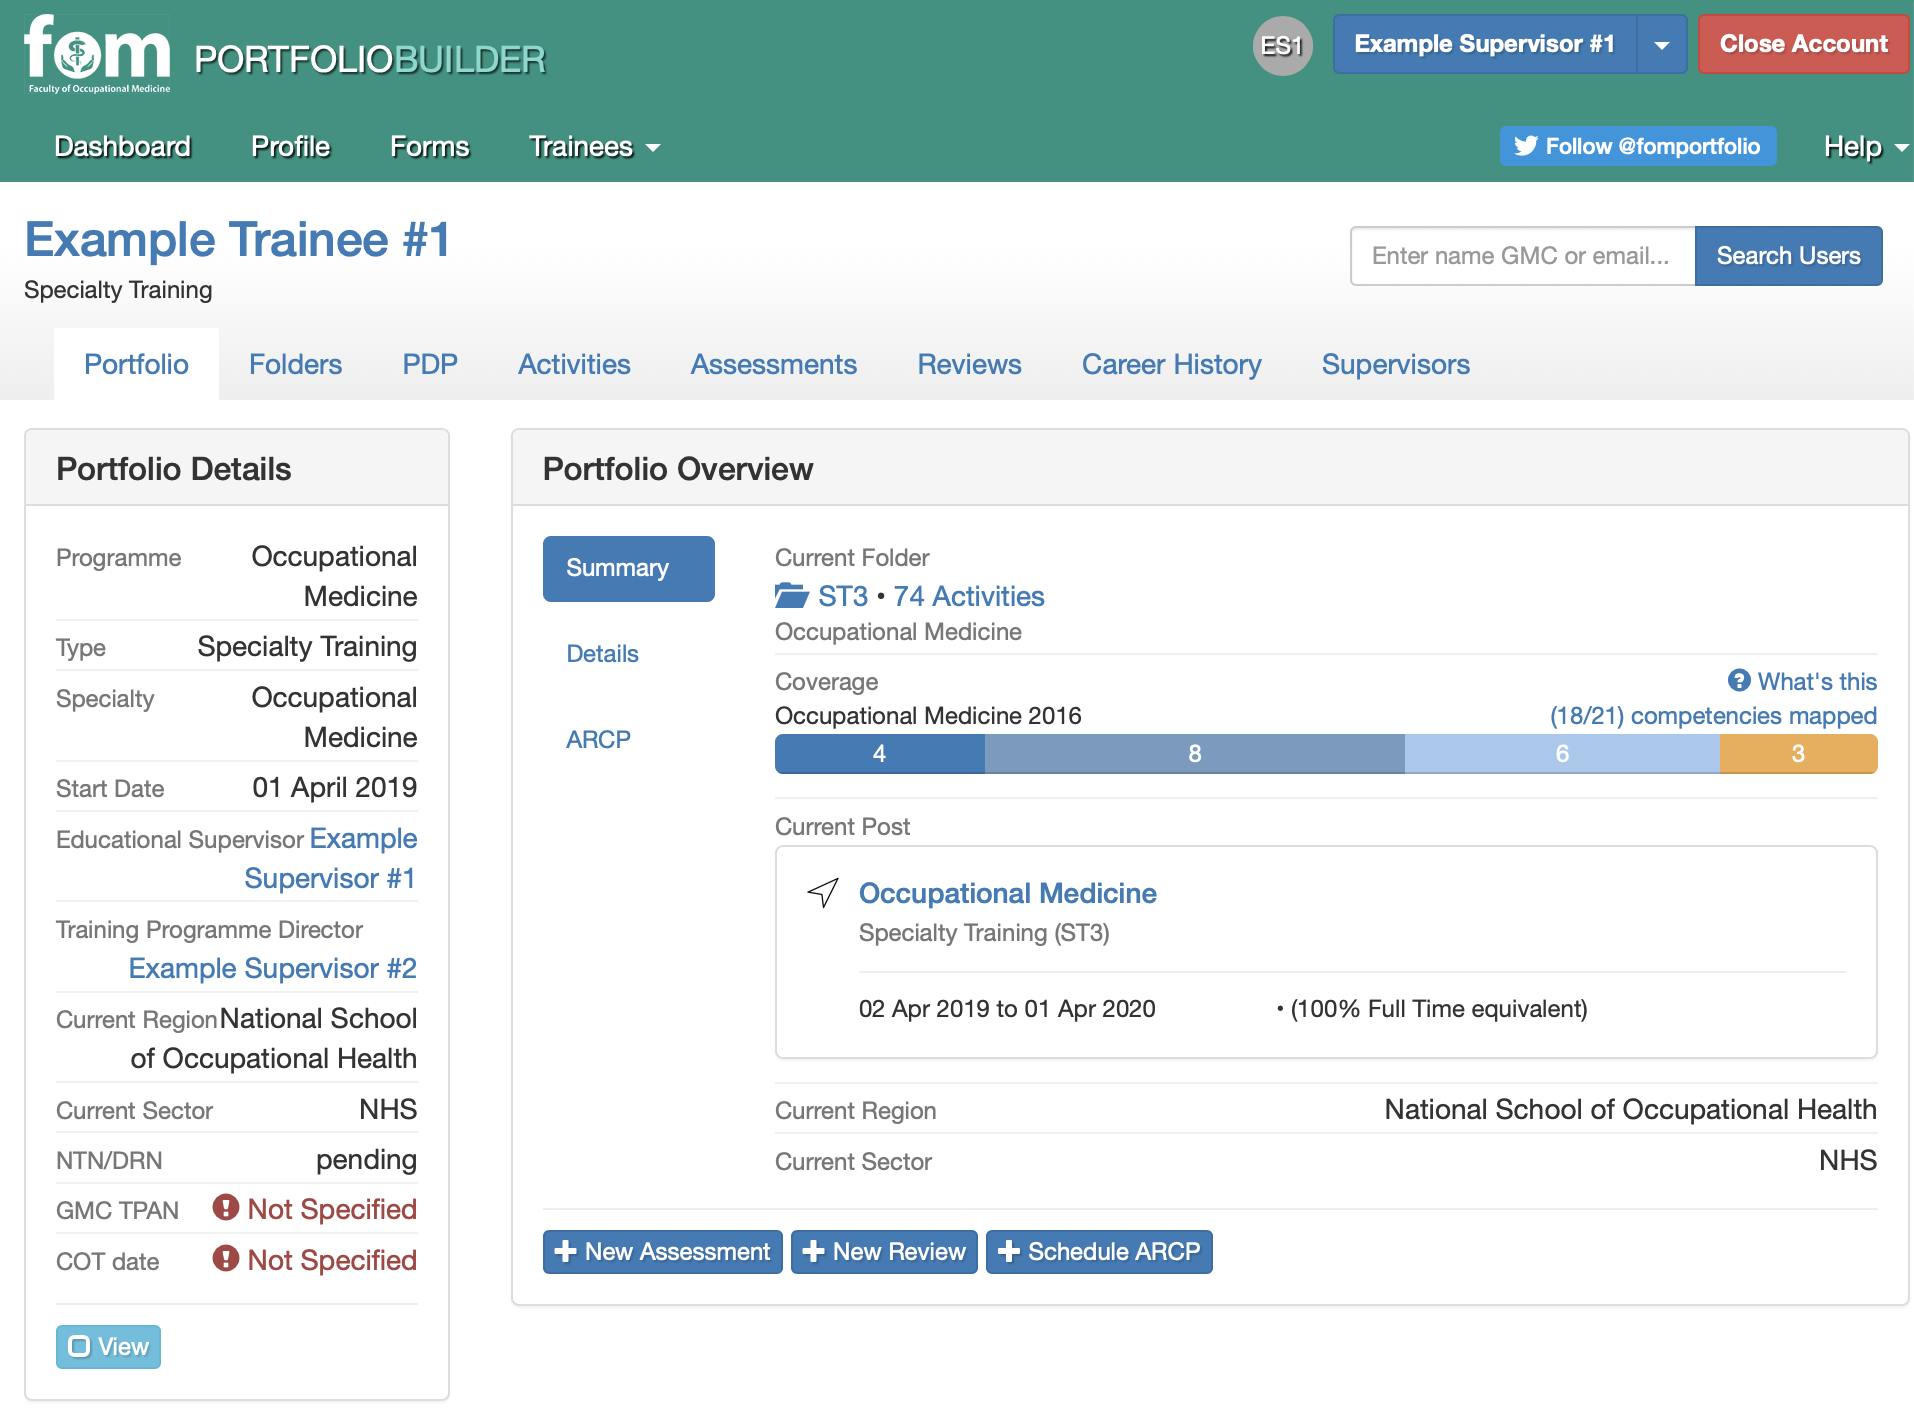Switch to the Portfolio tab
Image resolution: width=1914 pixels, height=1424 pixels.
tap(136, 364)
